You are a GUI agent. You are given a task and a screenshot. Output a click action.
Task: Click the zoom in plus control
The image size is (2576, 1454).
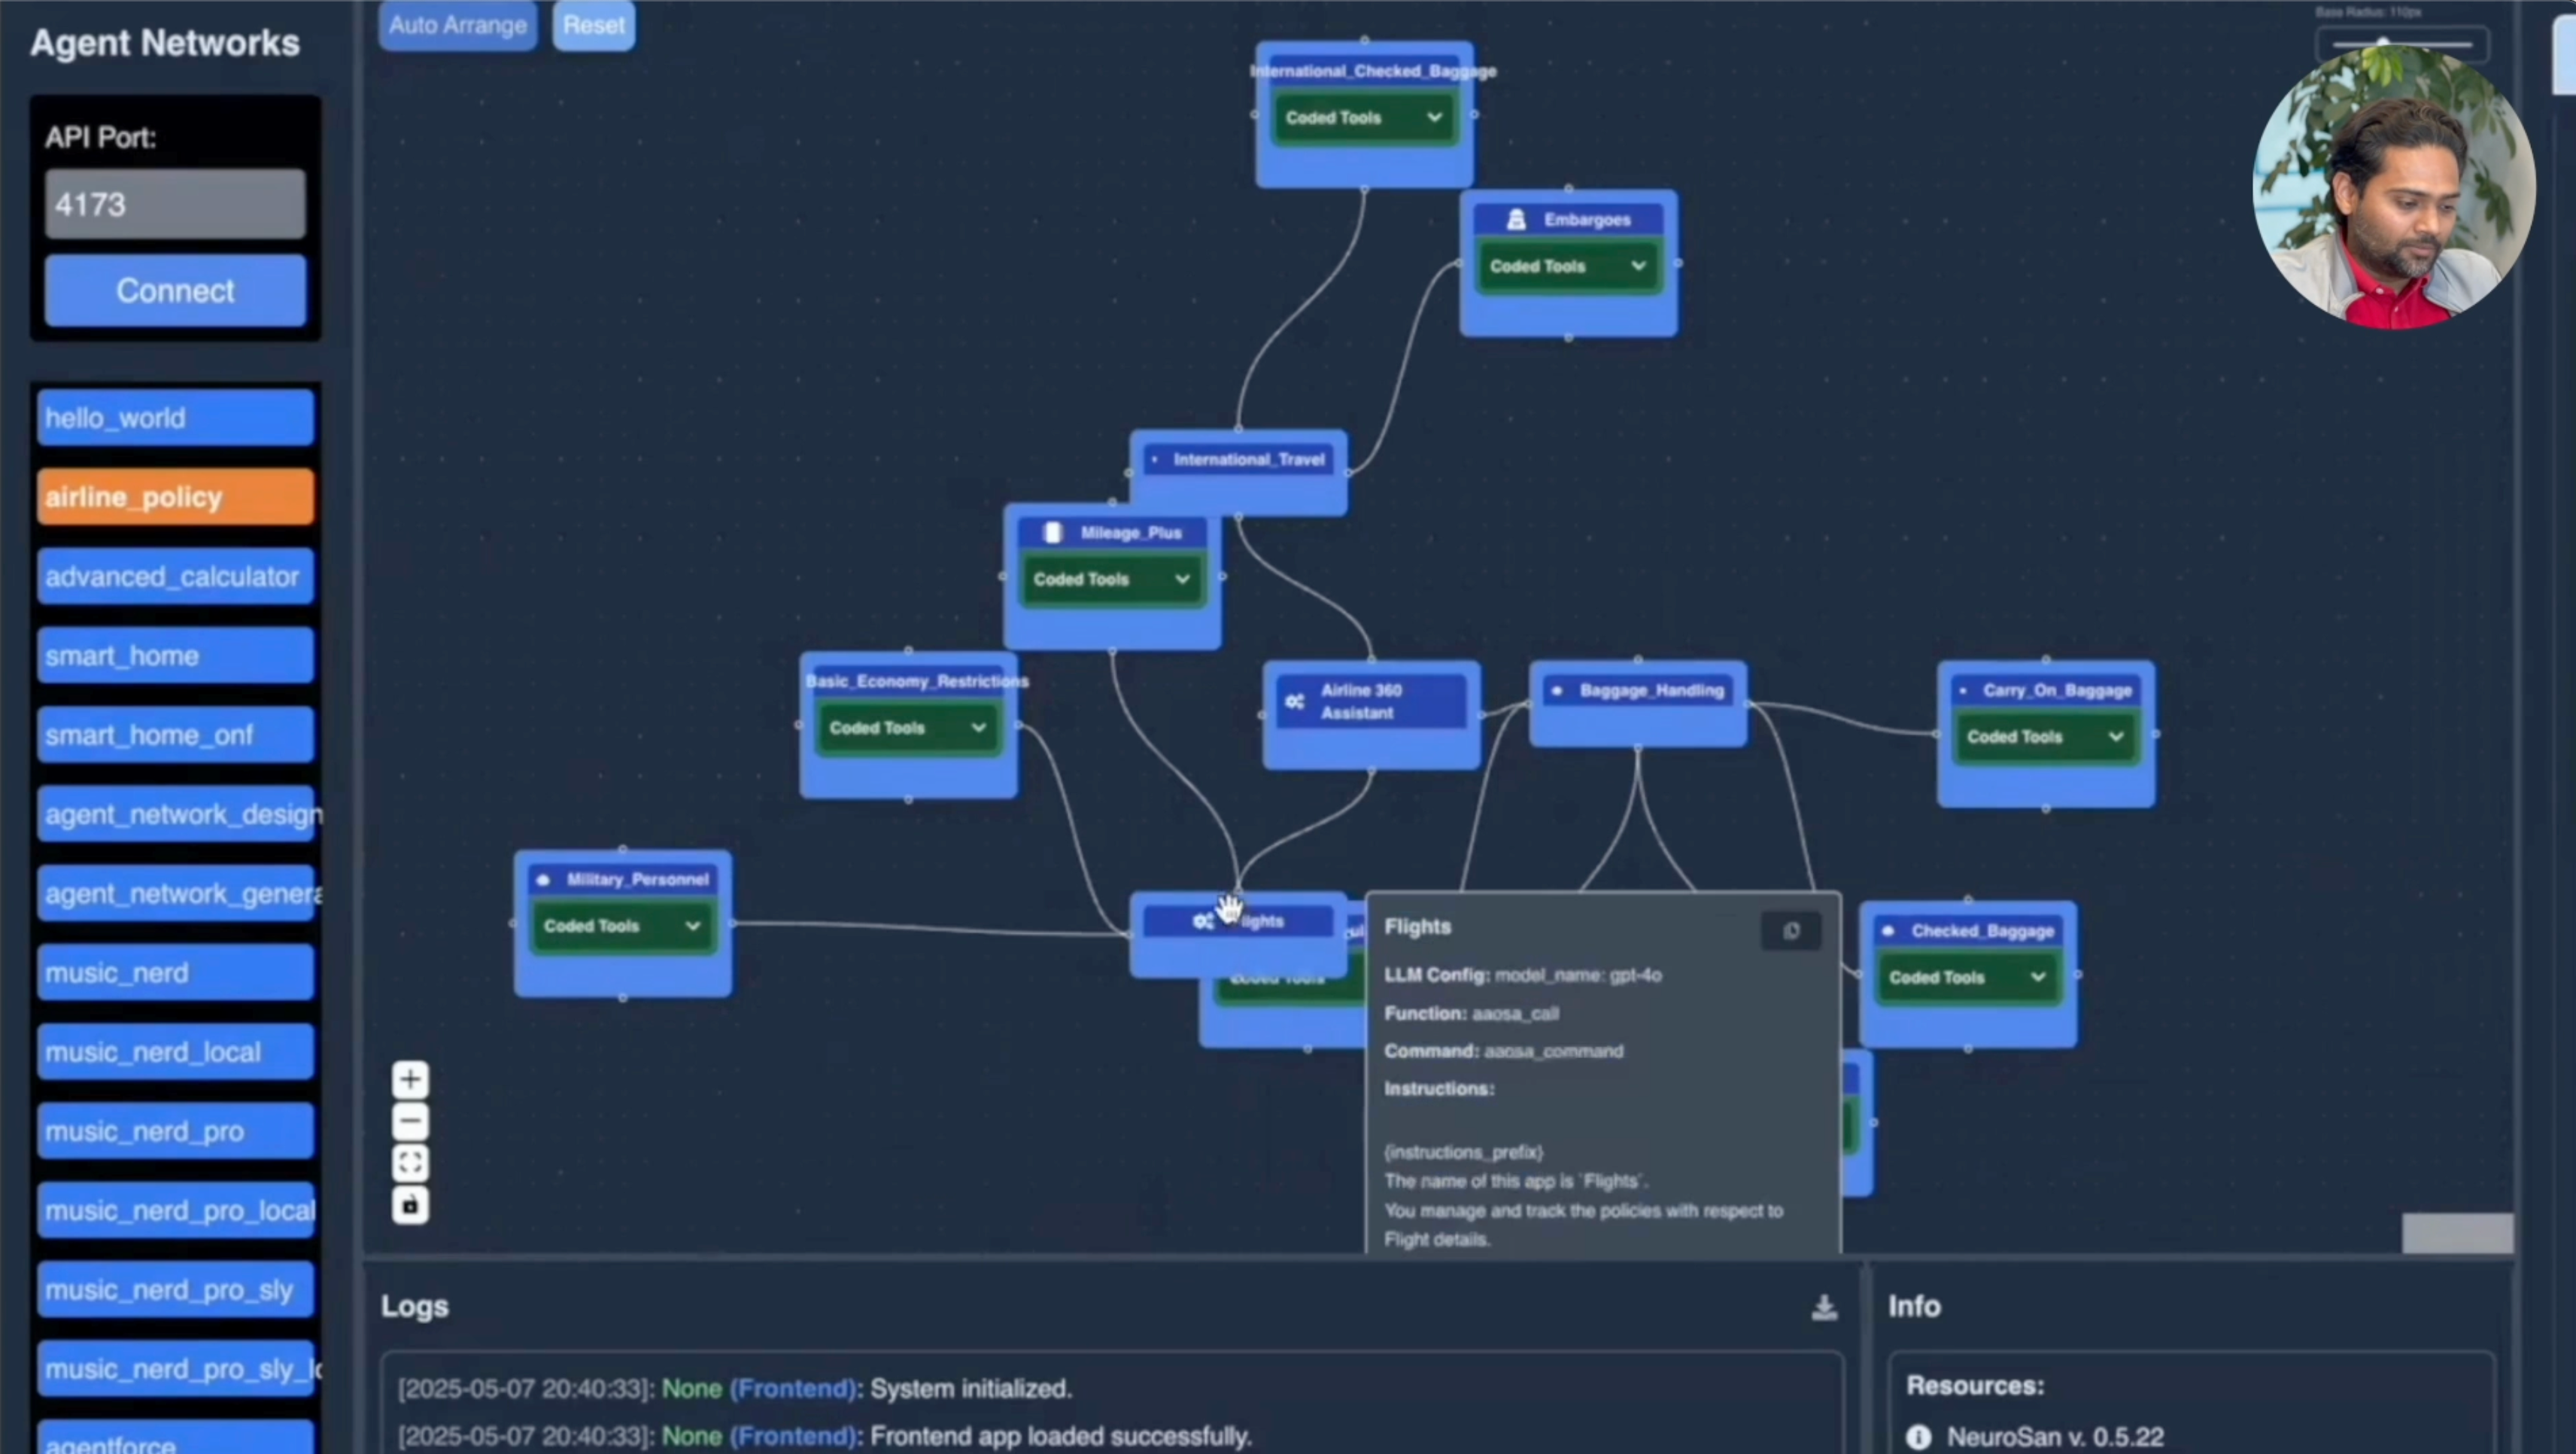410,1080
